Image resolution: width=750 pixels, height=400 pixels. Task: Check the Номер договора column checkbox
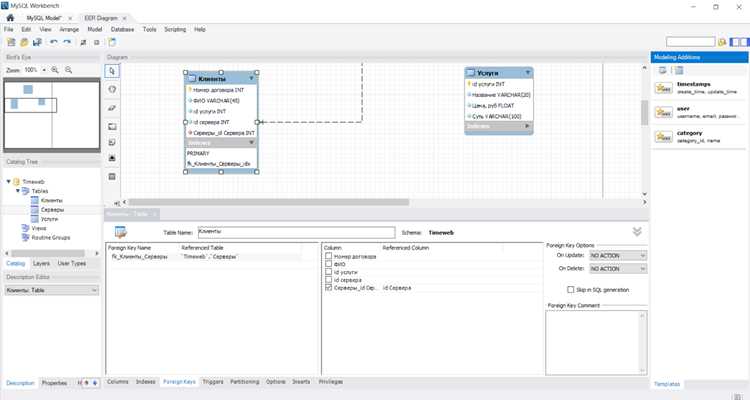pyautogui.click(x=329, y=256)
